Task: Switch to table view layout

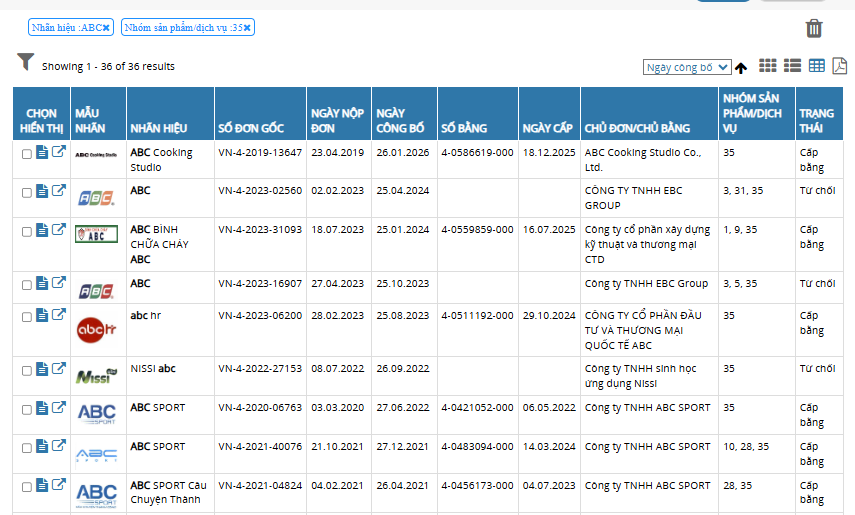Action: coord(817,66)
